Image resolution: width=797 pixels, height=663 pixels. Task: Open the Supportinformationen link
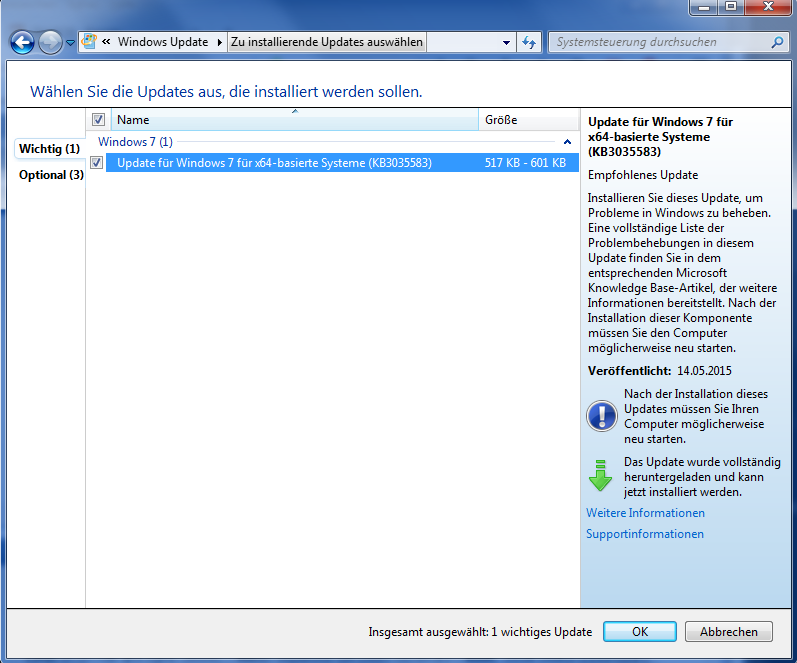pos(645,534)
